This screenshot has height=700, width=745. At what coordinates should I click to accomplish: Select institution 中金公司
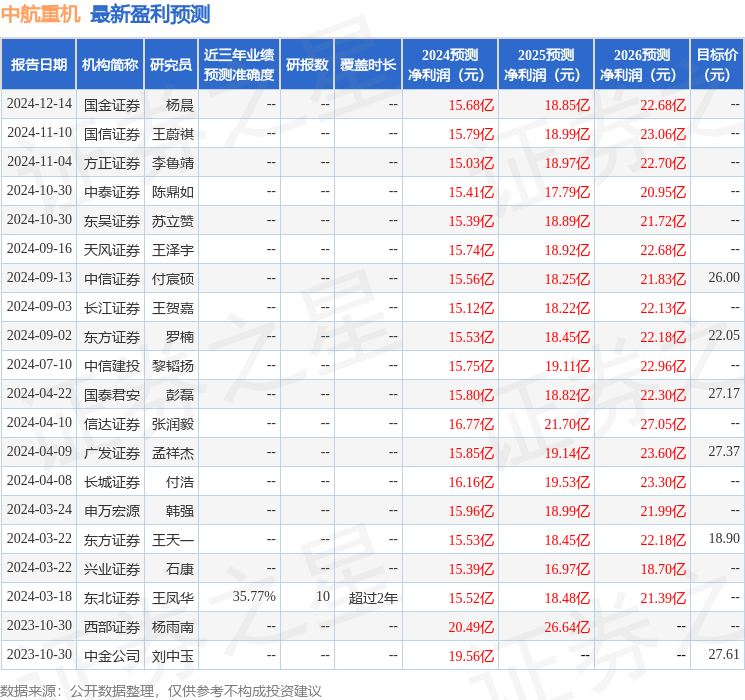point(112,656)
